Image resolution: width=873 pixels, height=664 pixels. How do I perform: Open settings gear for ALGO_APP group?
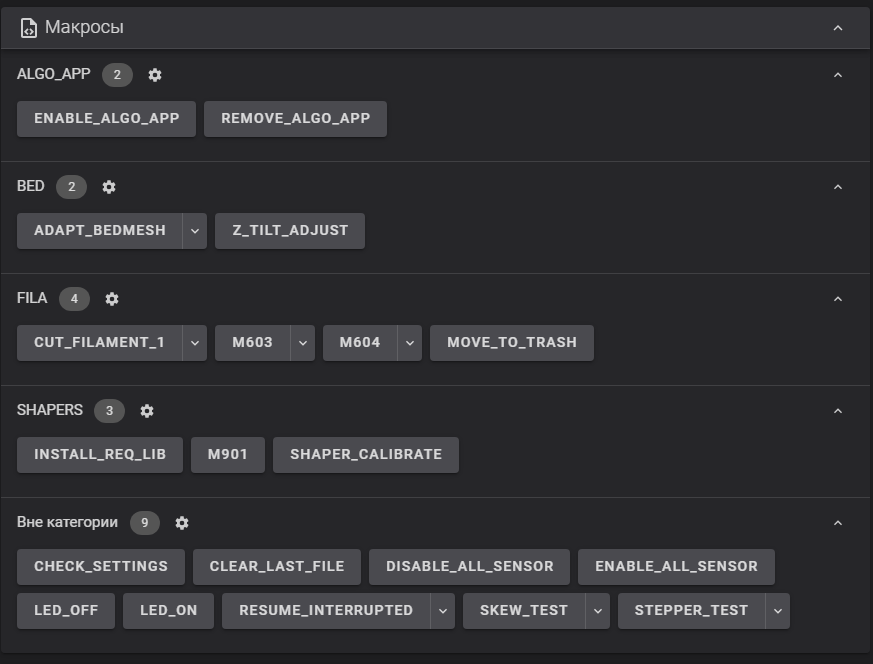tap(155, 75)
